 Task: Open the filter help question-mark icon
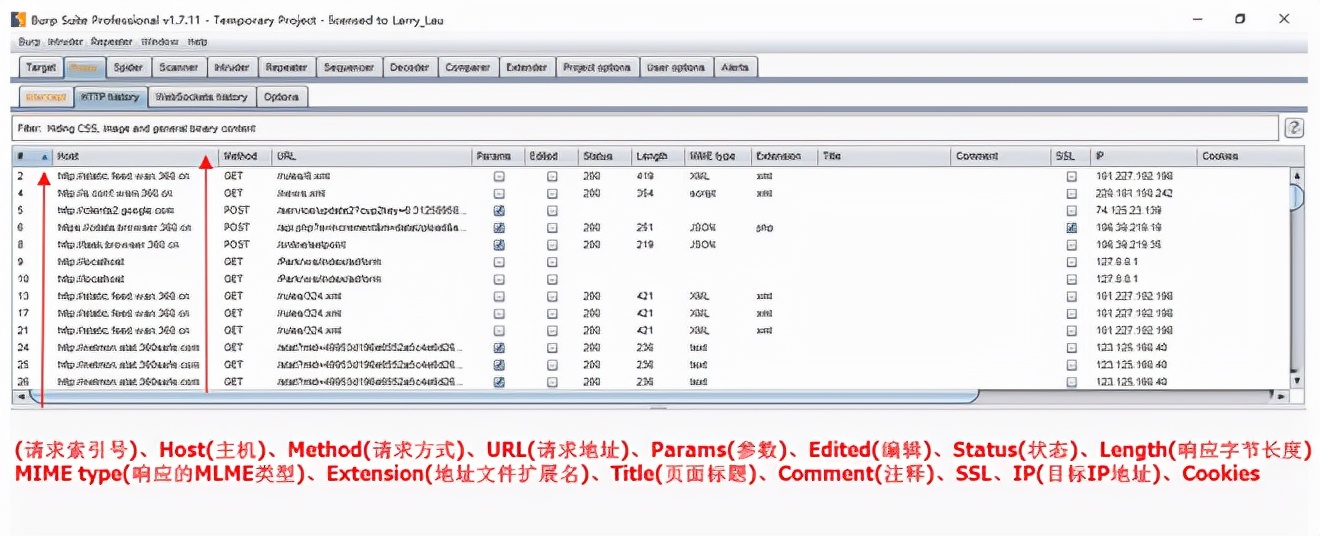pos(1294,128)
